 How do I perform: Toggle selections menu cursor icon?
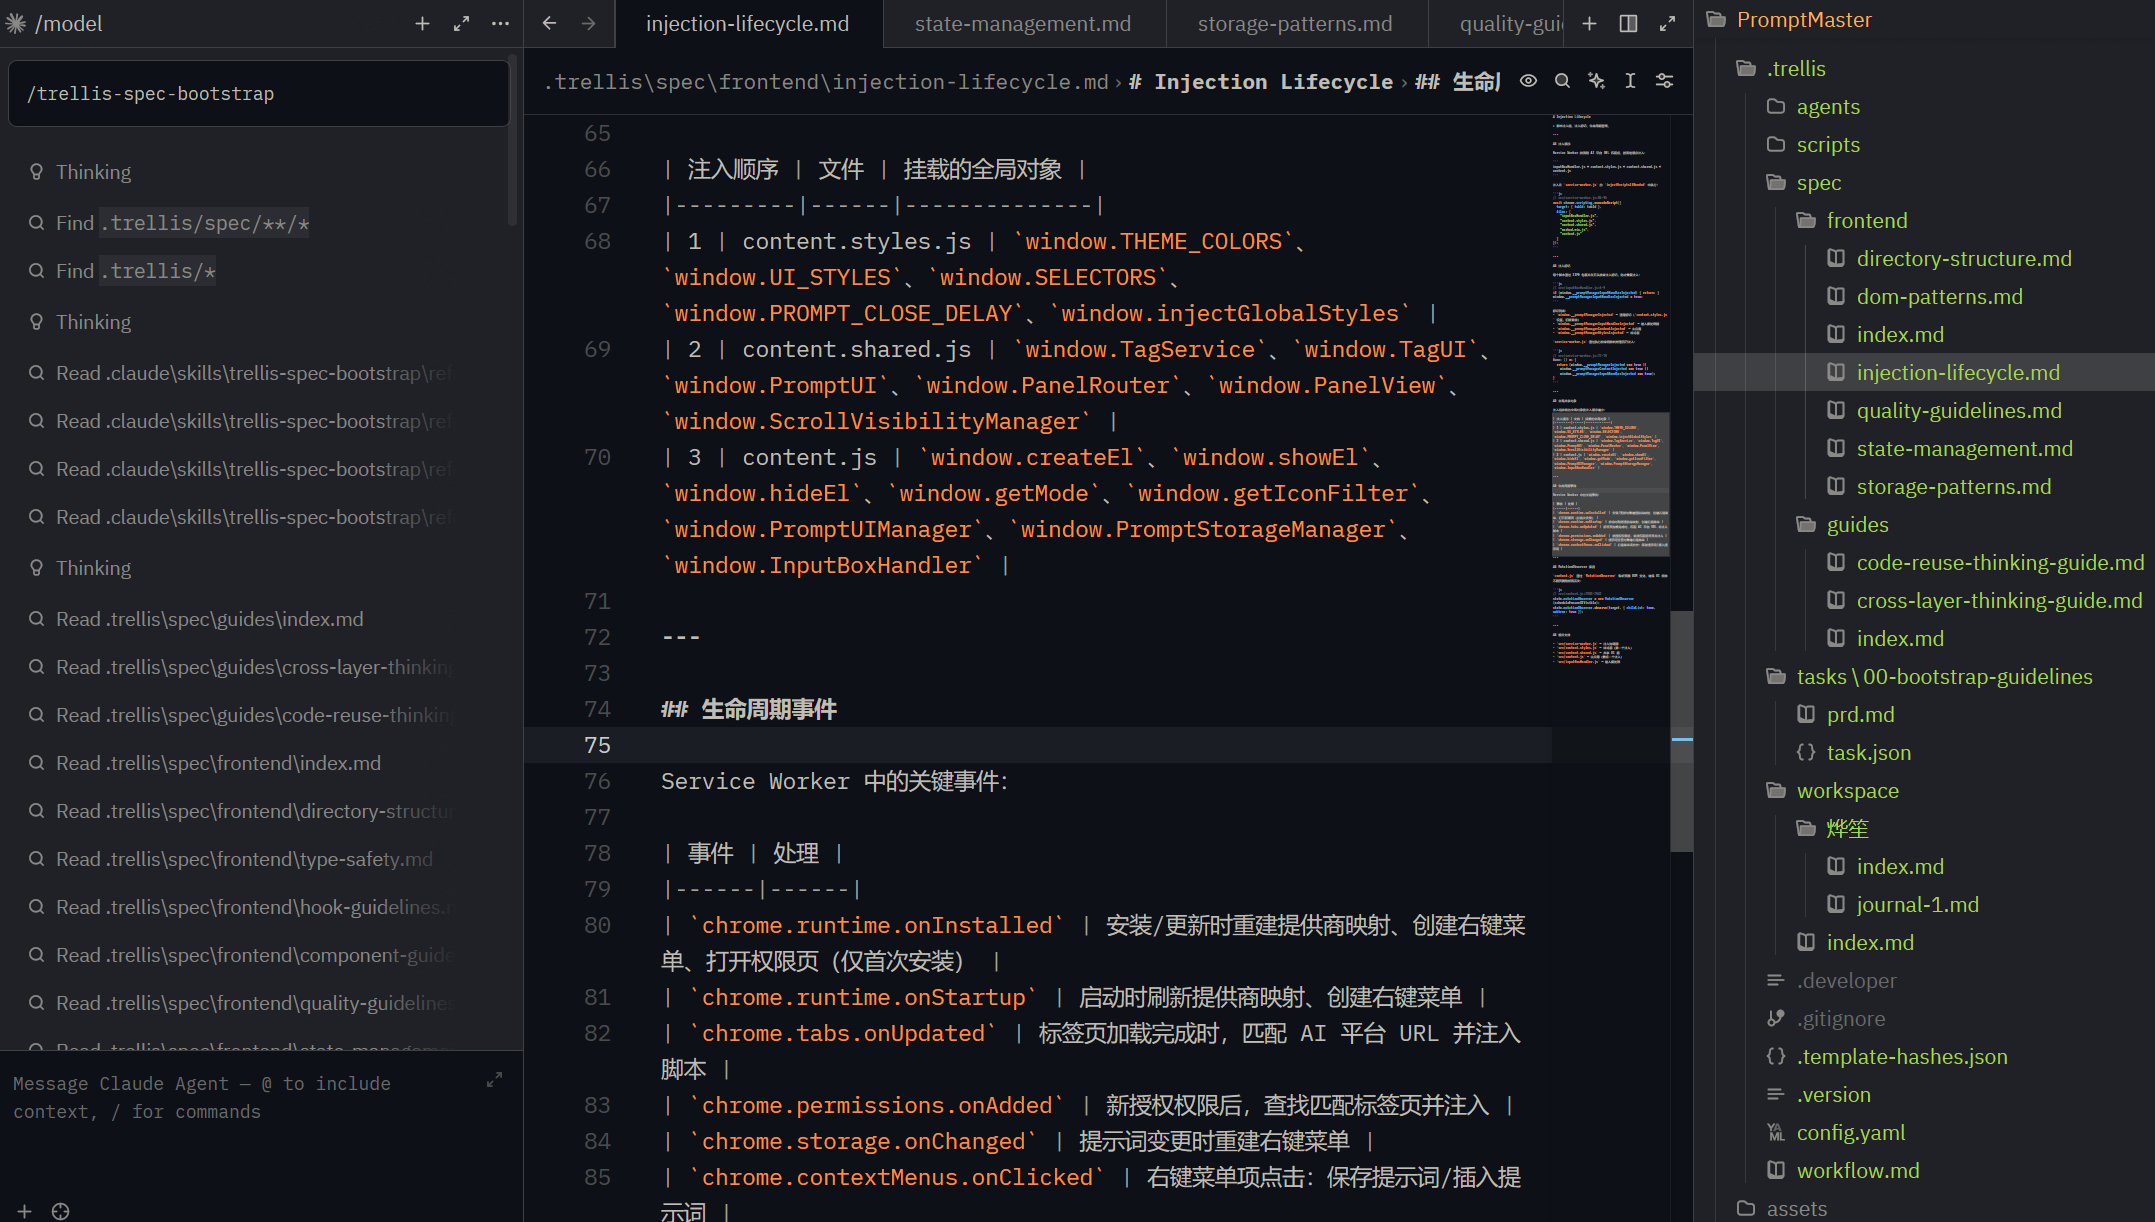point(1630,81)
